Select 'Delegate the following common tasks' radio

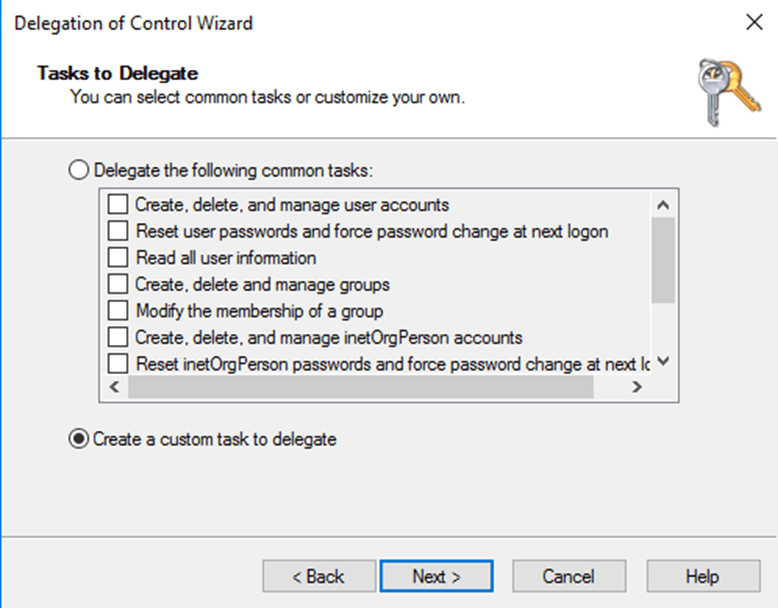coord(79,170)
